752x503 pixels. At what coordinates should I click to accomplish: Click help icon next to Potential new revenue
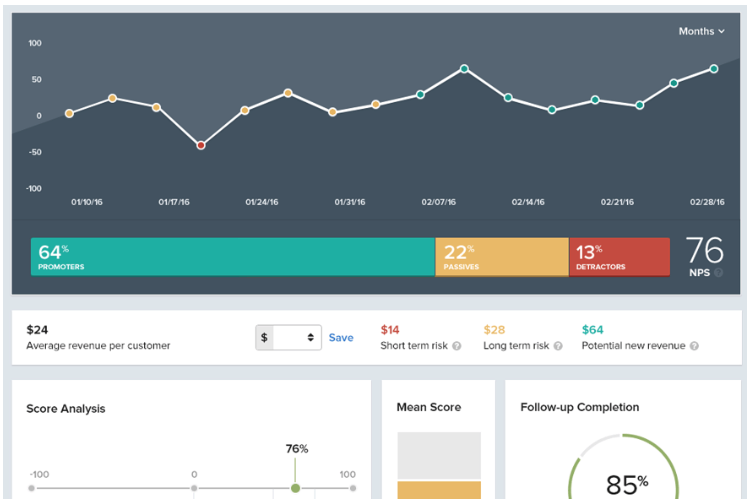pos(694,346)
